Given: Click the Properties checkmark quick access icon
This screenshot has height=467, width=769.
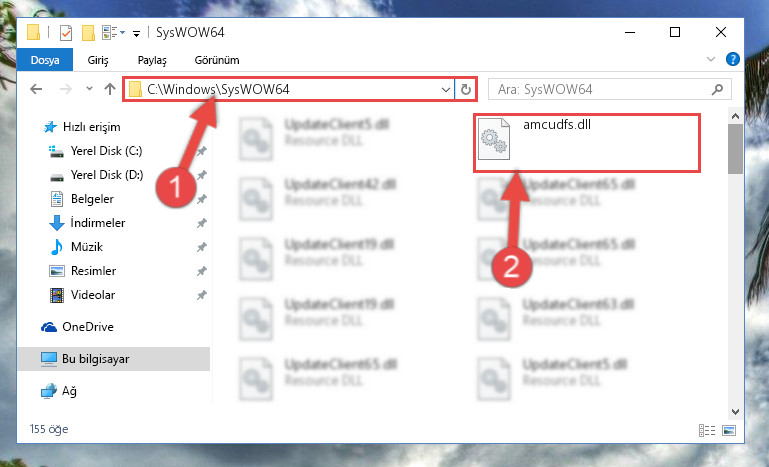Looking at the screenshot, I should [66, 33].
